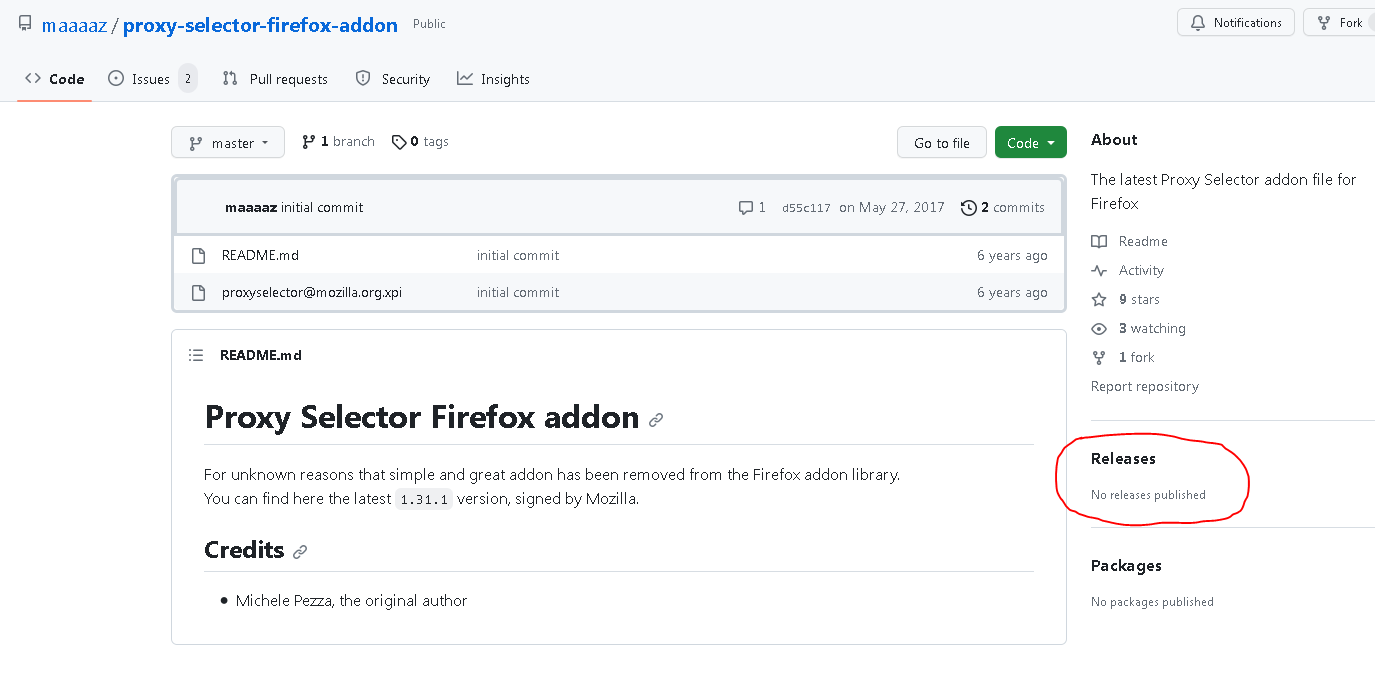
Task: Click the 1.31.1 version code text
Action: point(424,499)
